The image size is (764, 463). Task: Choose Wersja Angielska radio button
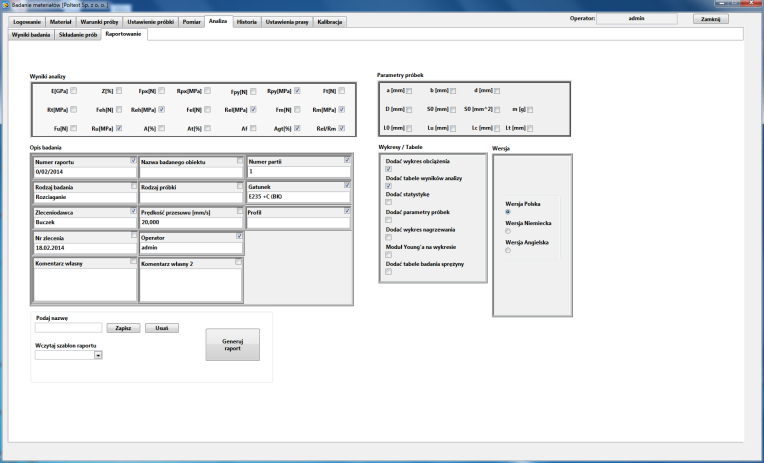[508, 250]
